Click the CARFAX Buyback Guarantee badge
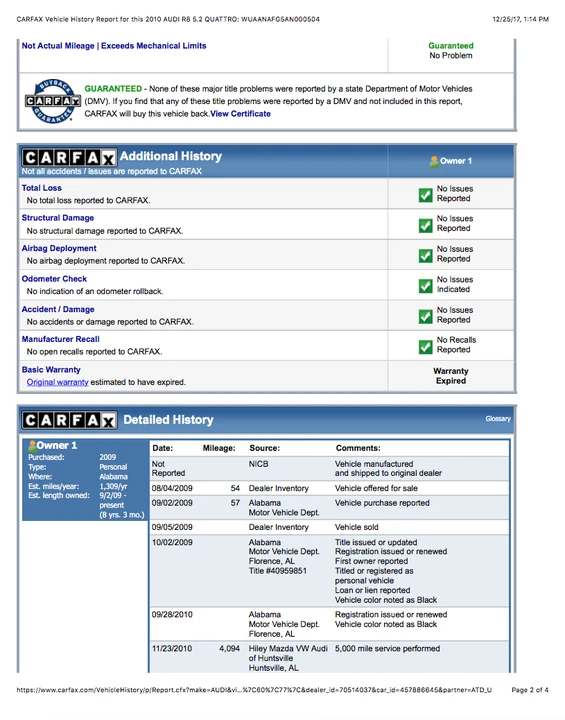565x720 pixels. pos(53,101)
